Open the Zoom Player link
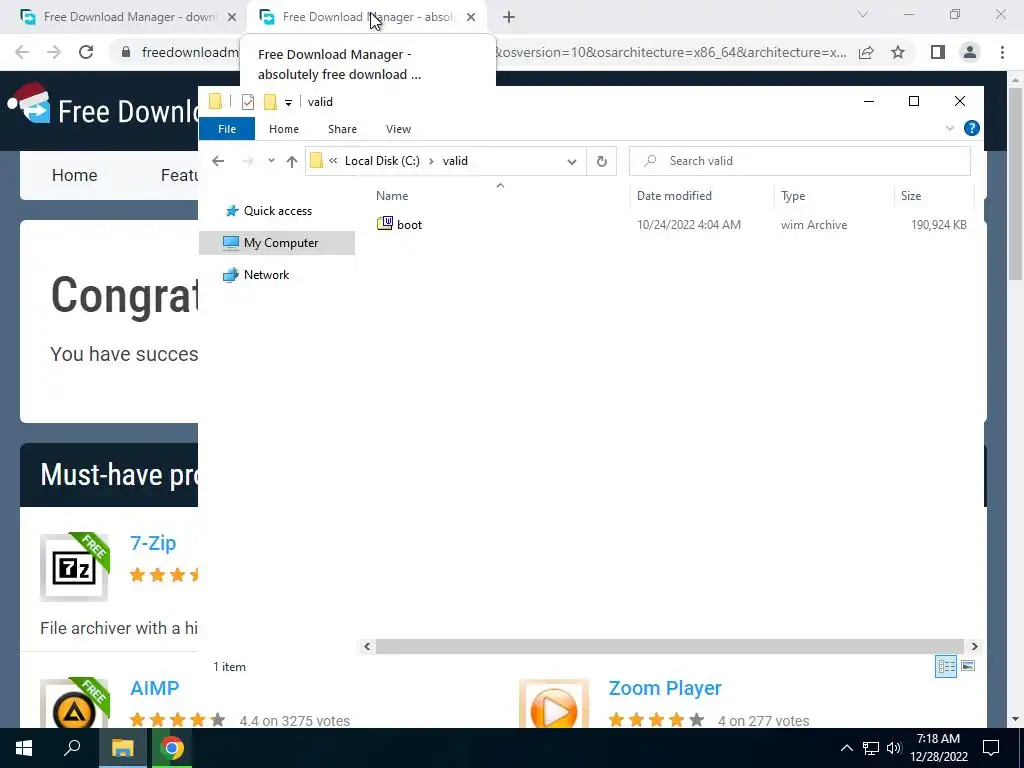 (x=665, y=688)
